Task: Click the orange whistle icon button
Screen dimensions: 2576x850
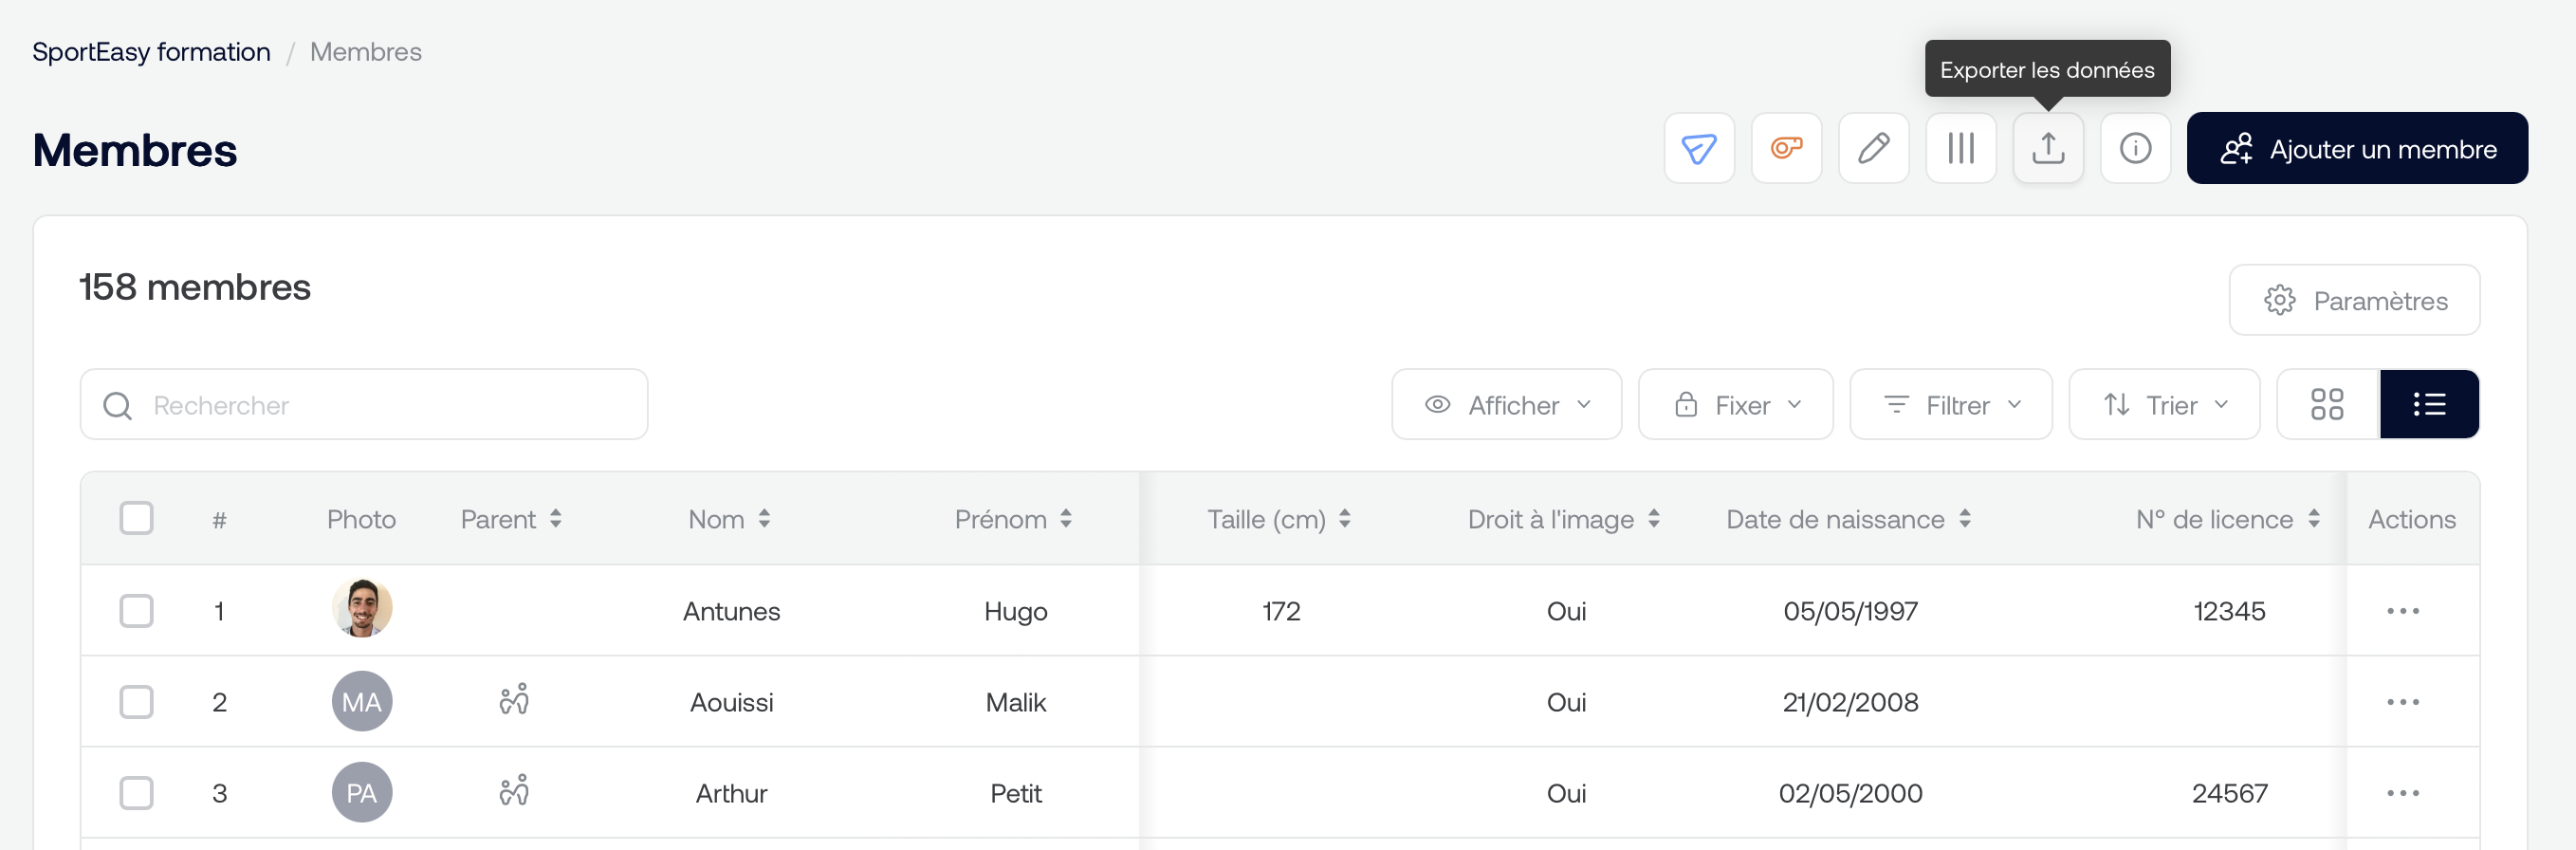Action: [1786, 149]
